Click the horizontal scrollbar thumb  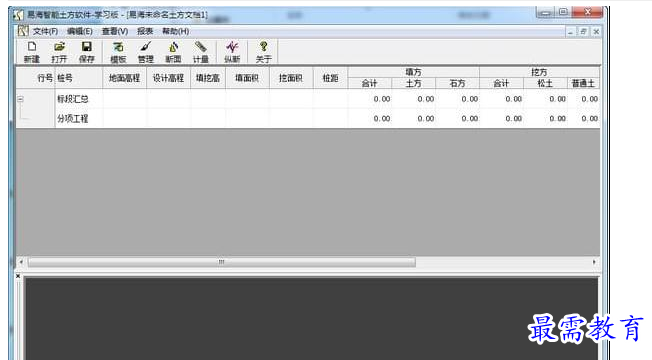[222, 262]
